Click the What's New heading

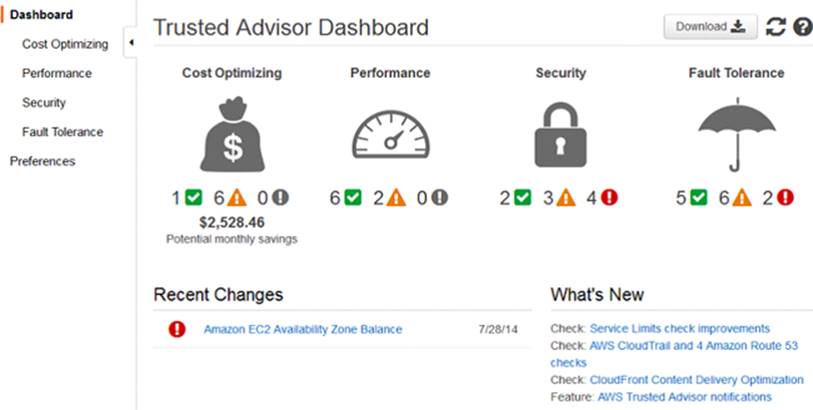597,294
